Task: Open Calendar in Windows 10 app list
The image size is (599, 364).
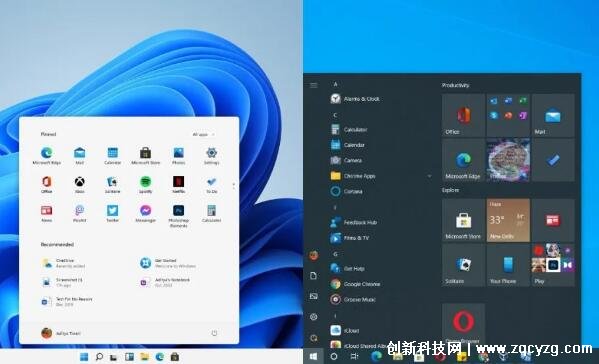Action: click(347, 145)
